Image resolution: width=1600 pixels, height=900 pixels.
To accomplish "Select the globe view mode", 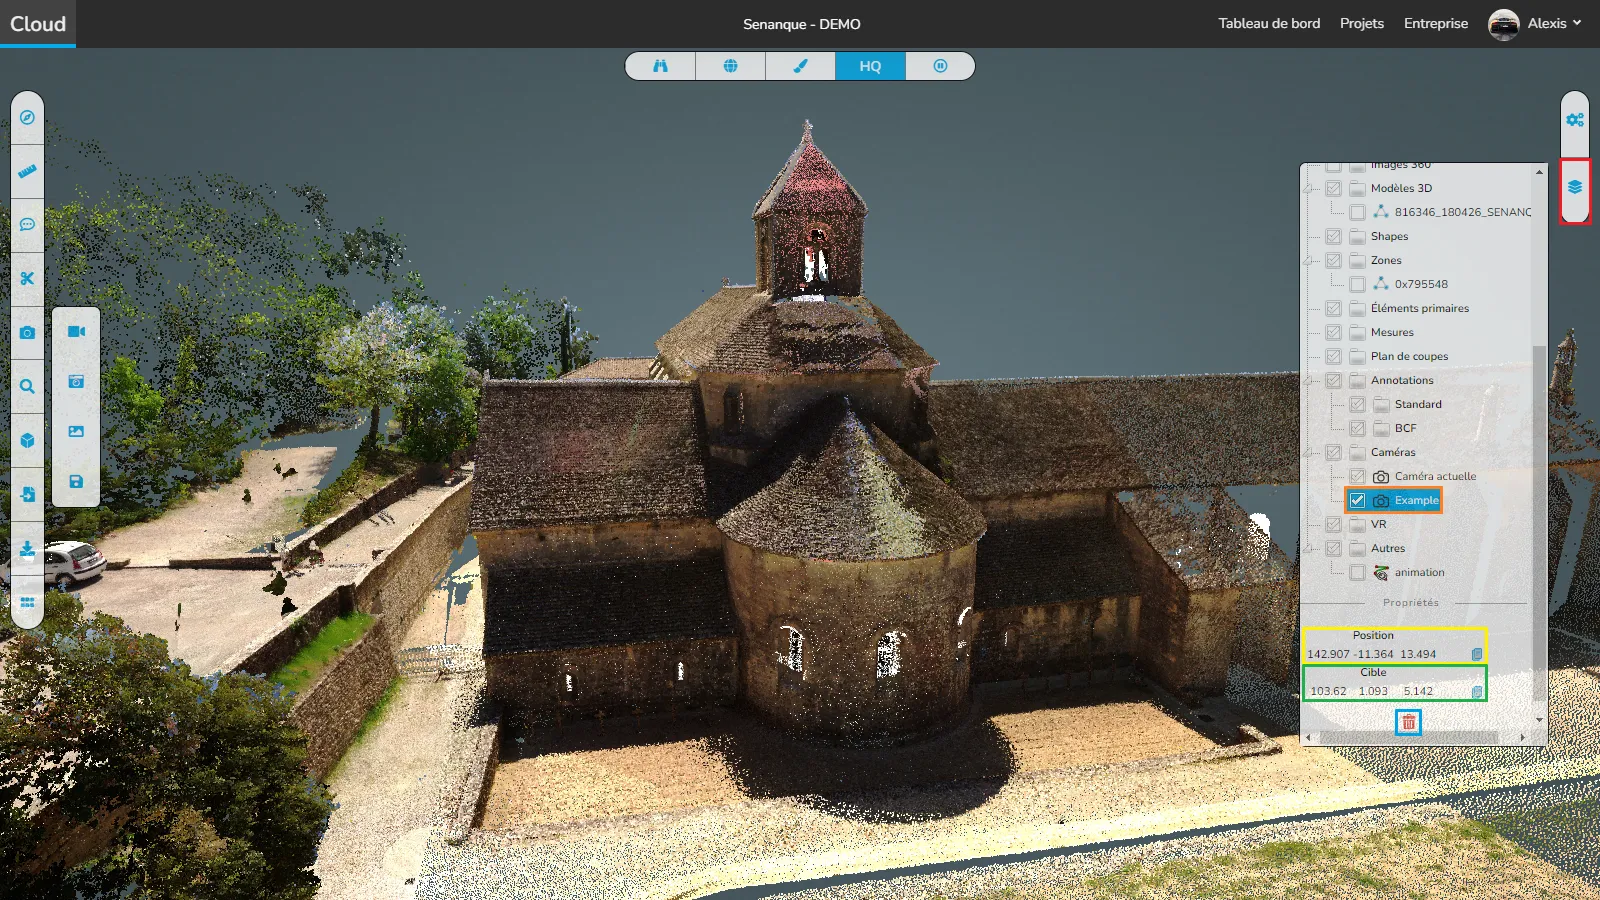I will click(x=730, y=66).
